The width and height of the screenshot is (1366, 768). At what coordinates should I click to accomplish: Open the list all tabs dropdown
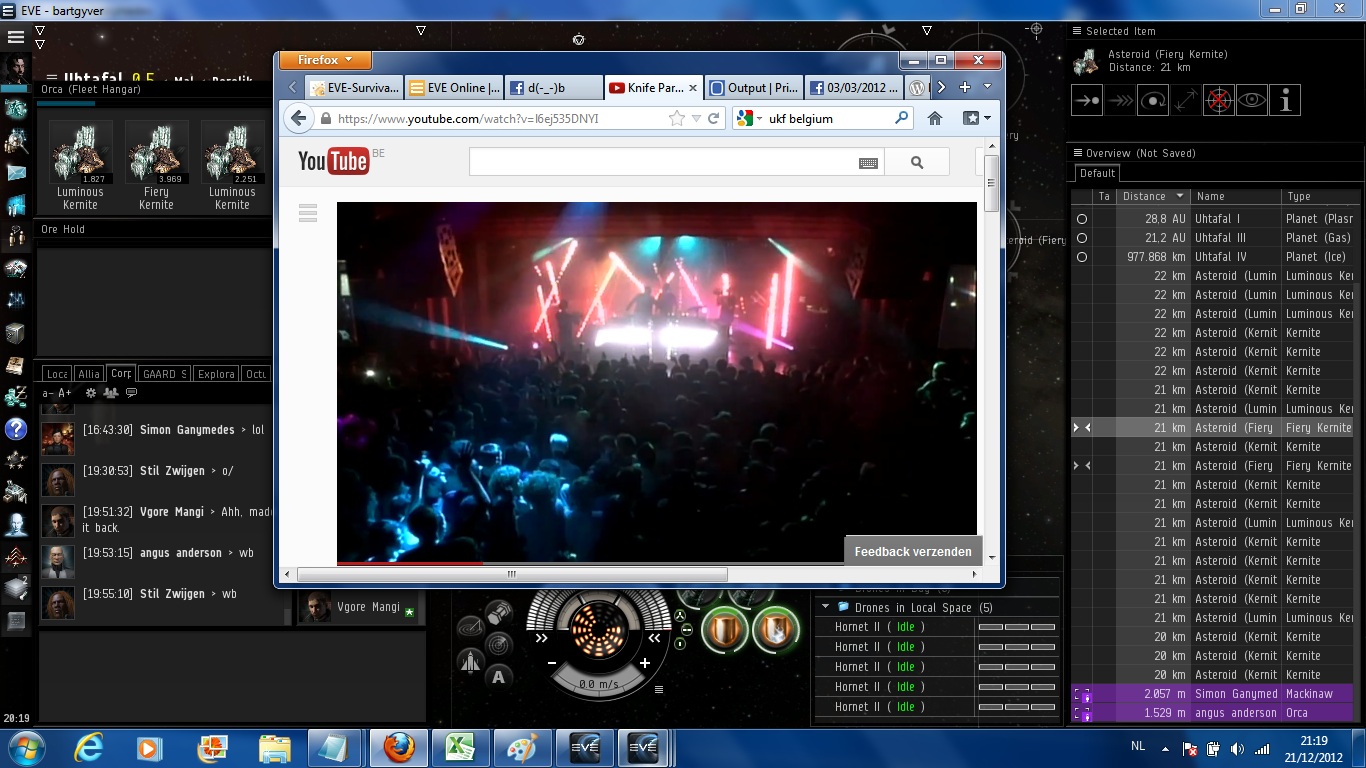click(988, 87)
